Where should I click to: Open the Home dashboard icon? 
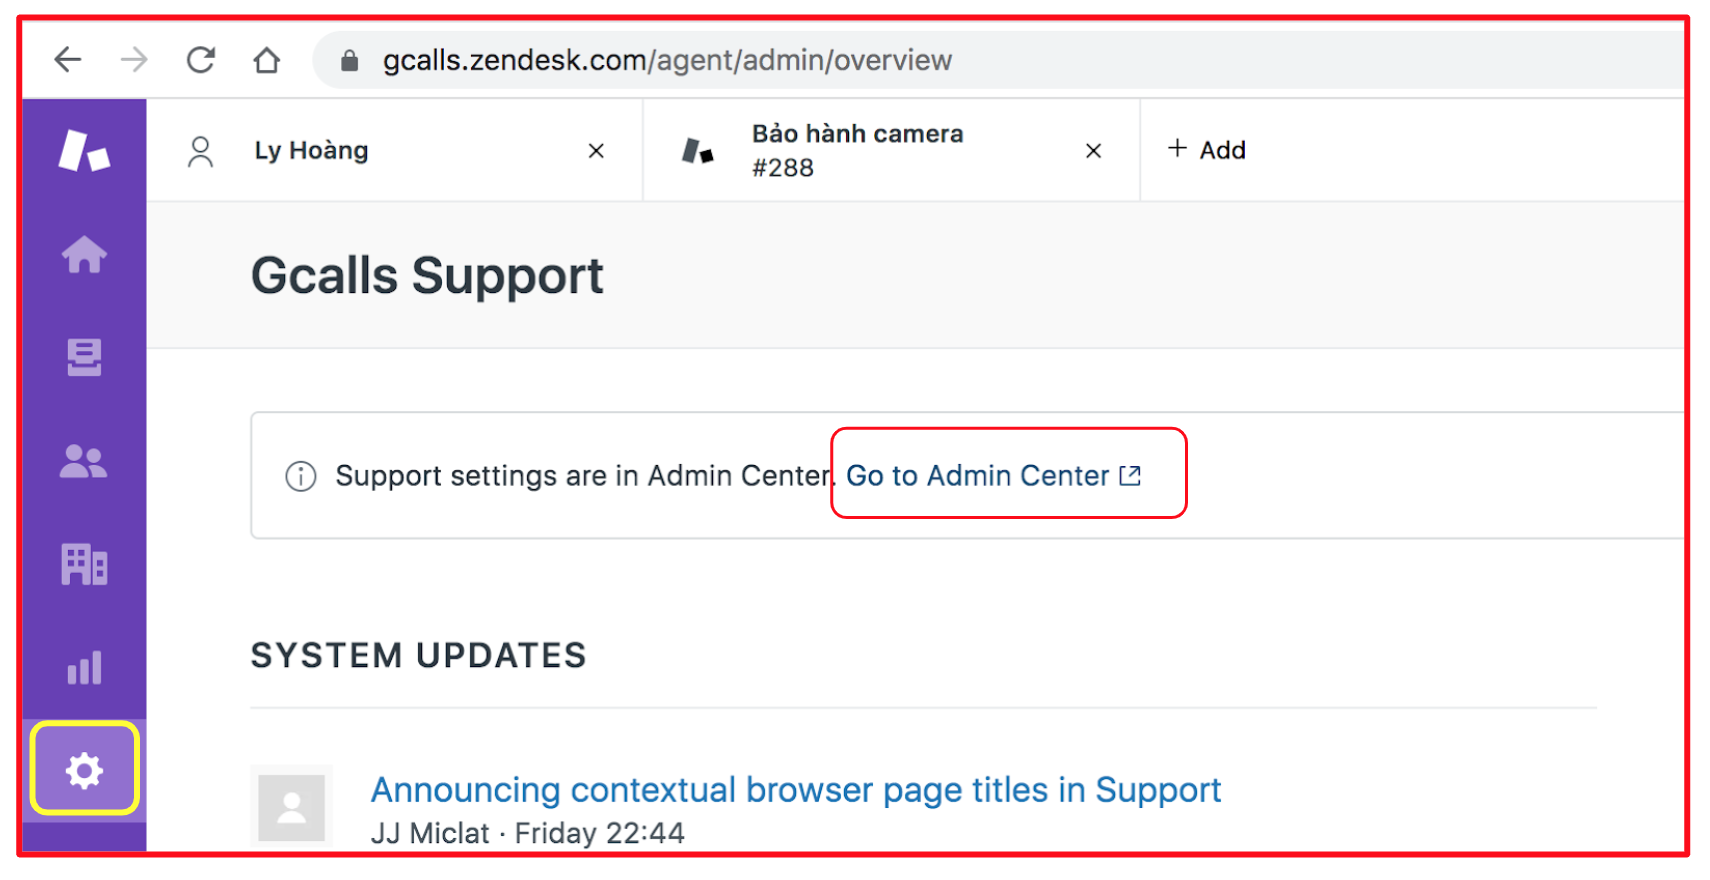[x=84, y=255]
